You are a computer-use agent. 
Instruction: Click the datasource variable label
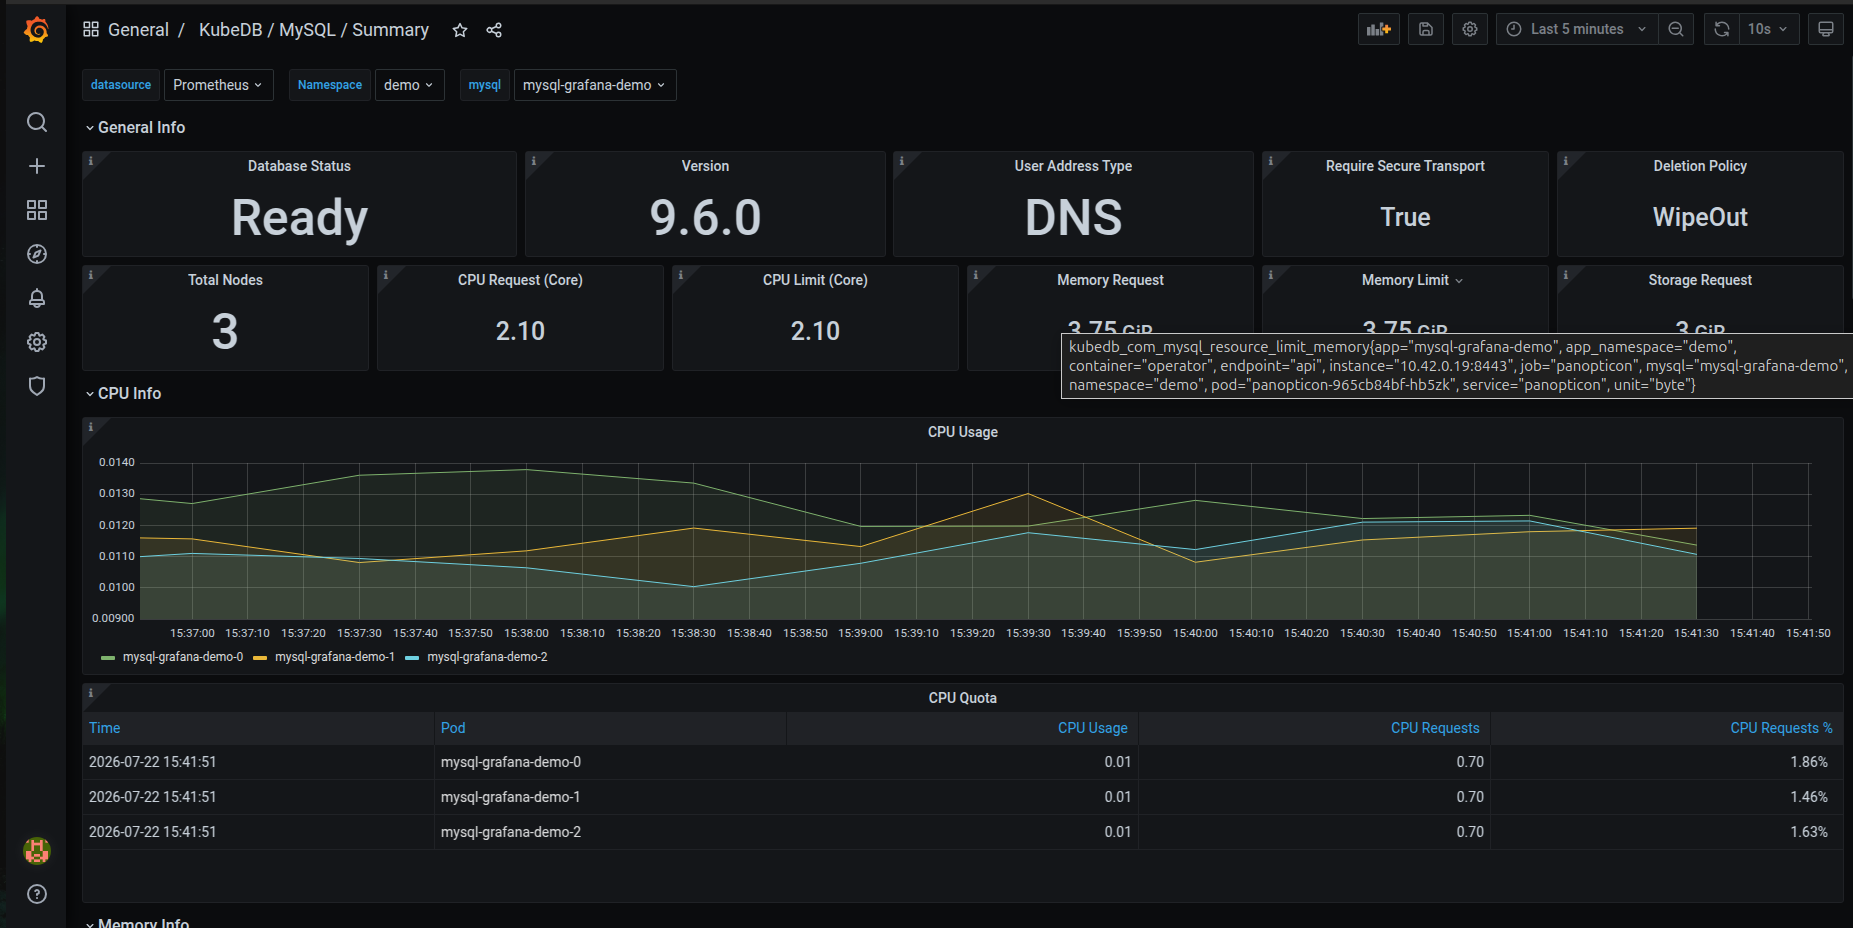coord(121,85)
